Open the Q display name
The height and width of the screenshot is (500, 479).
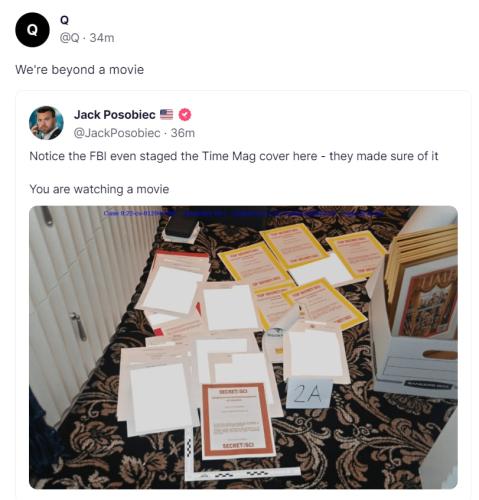point(64,20)
